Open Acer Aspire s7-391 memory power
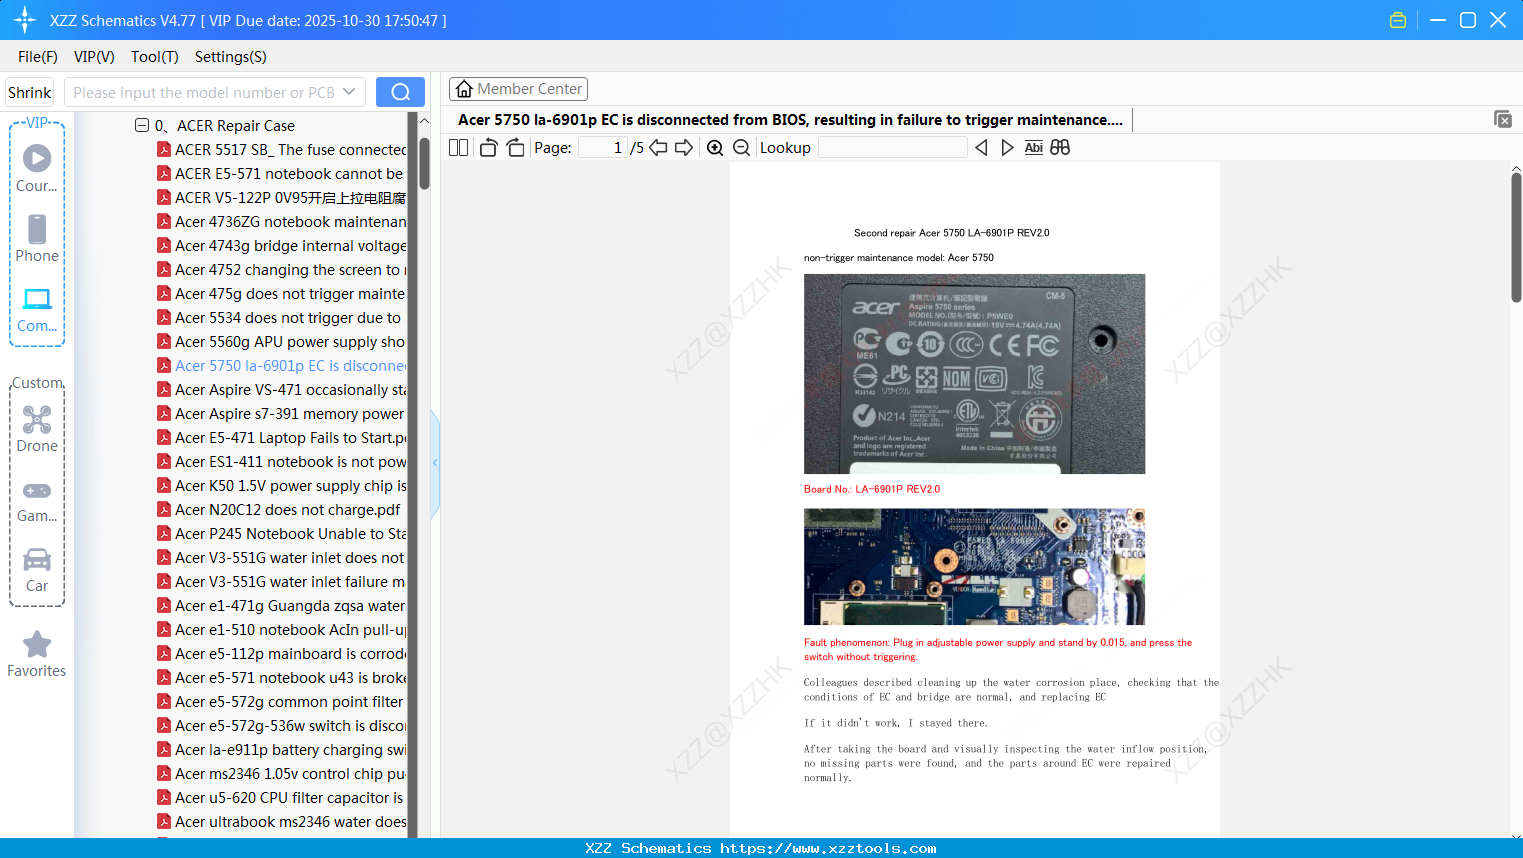Image resolution: width=1523 pixels, height=858 pixels. tap(282, 413)
